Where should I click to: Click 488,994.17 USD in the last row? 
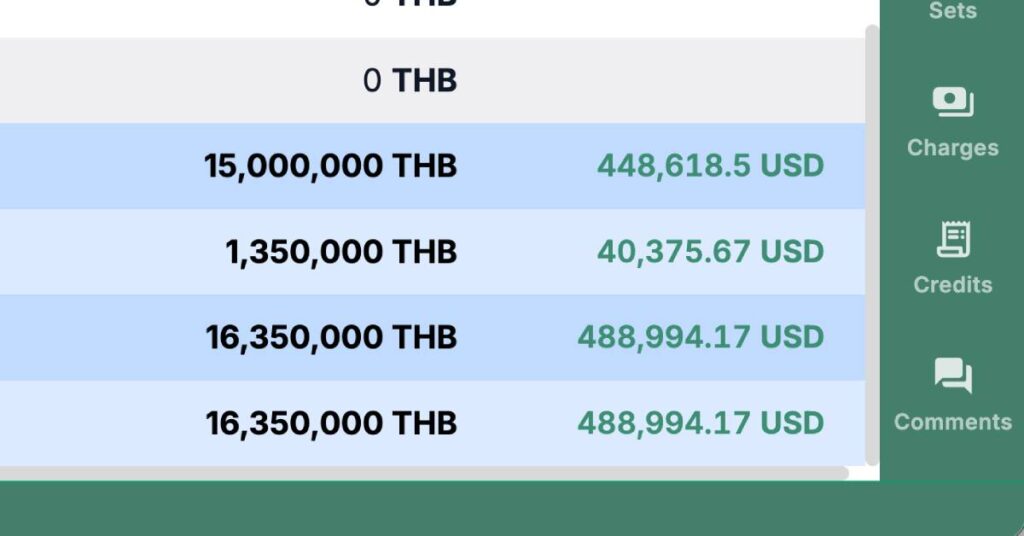701,423
